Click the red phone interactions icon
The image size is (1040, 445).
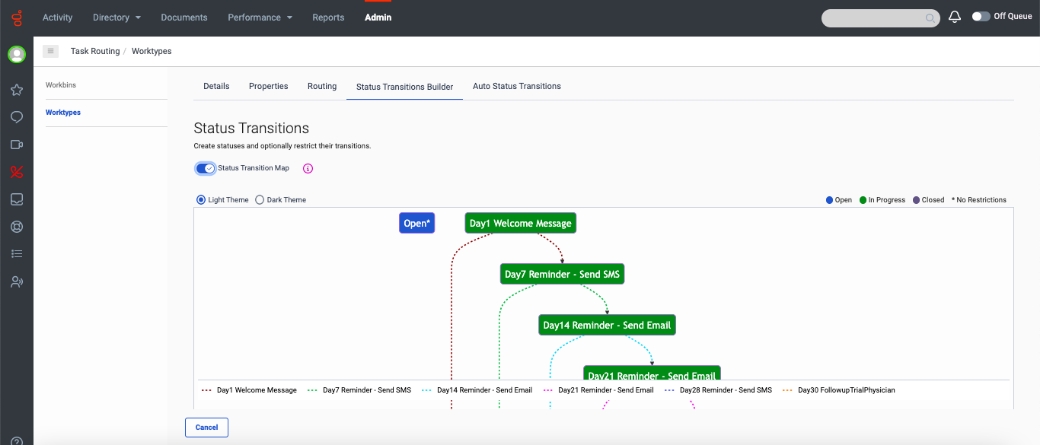point(16,171)
